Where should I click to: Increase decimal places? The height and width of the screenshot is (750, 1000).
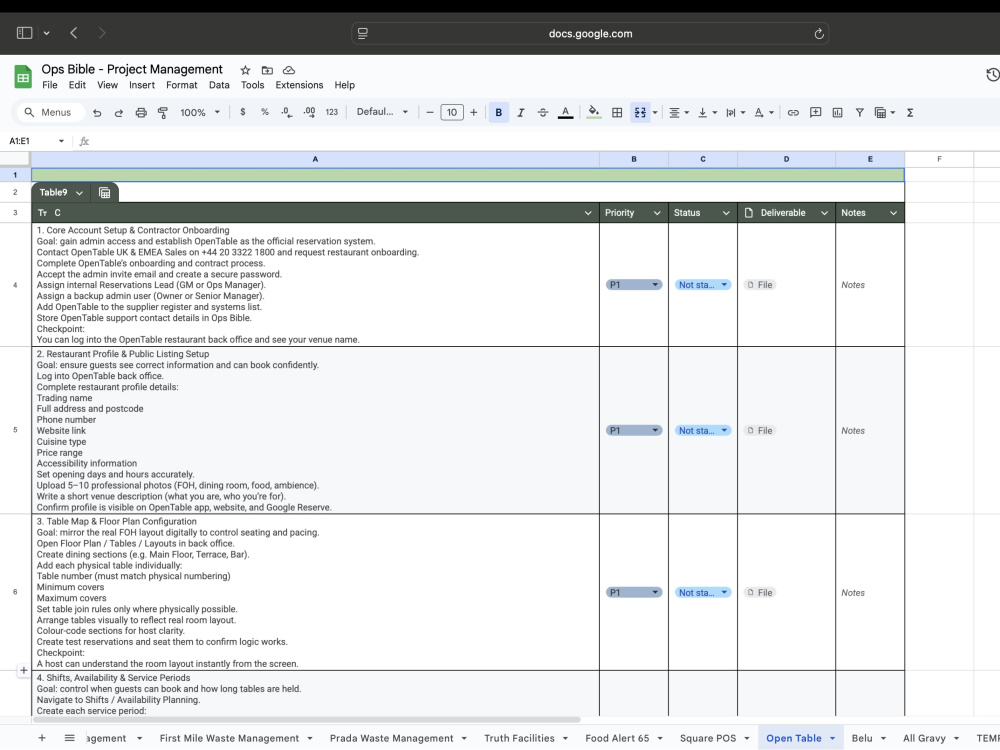(309, 112)
